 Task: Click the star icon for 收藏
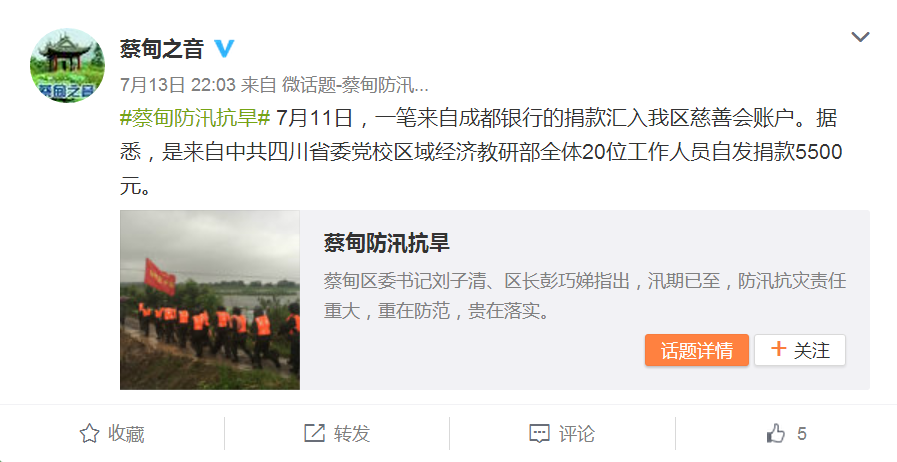click(x=89, y=433)
